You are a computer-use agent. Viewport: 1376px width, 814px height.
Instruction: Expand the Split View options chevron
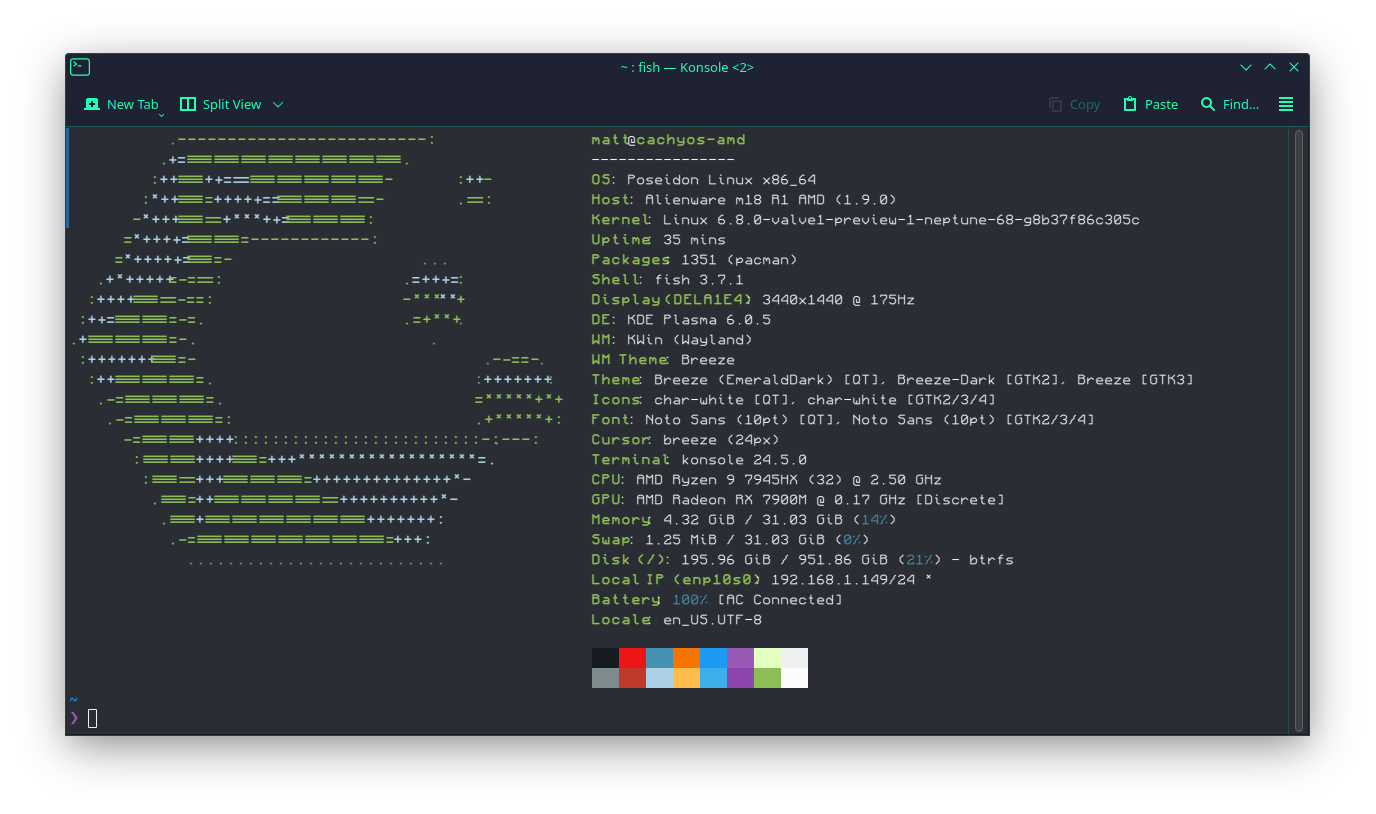(x=278, y=104)
